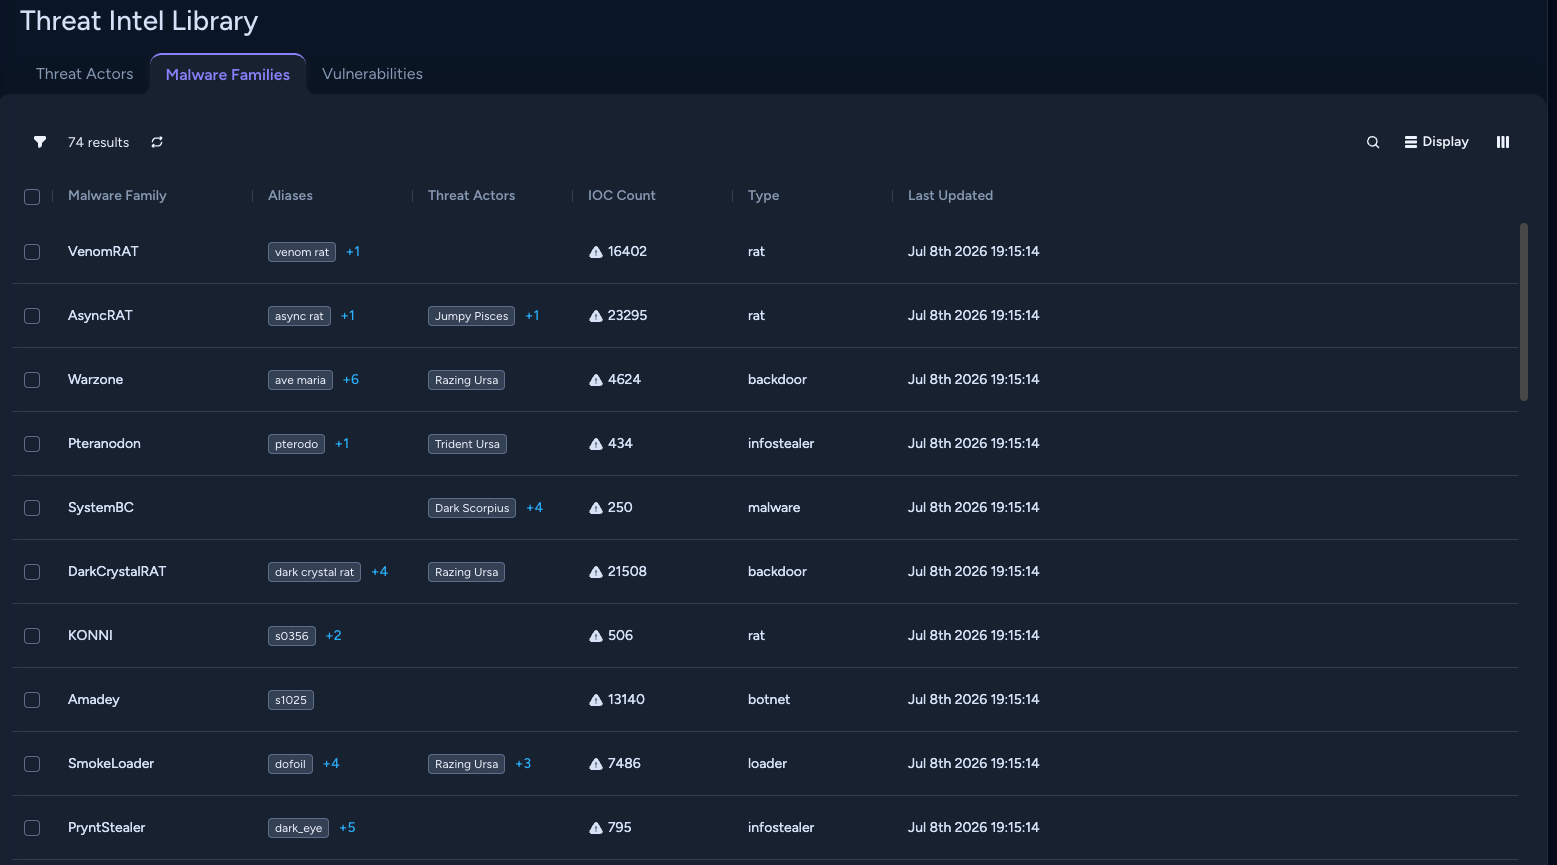Select the Malware Families tab
Screen dimensions: 1557x865
[x=228, y=75]
